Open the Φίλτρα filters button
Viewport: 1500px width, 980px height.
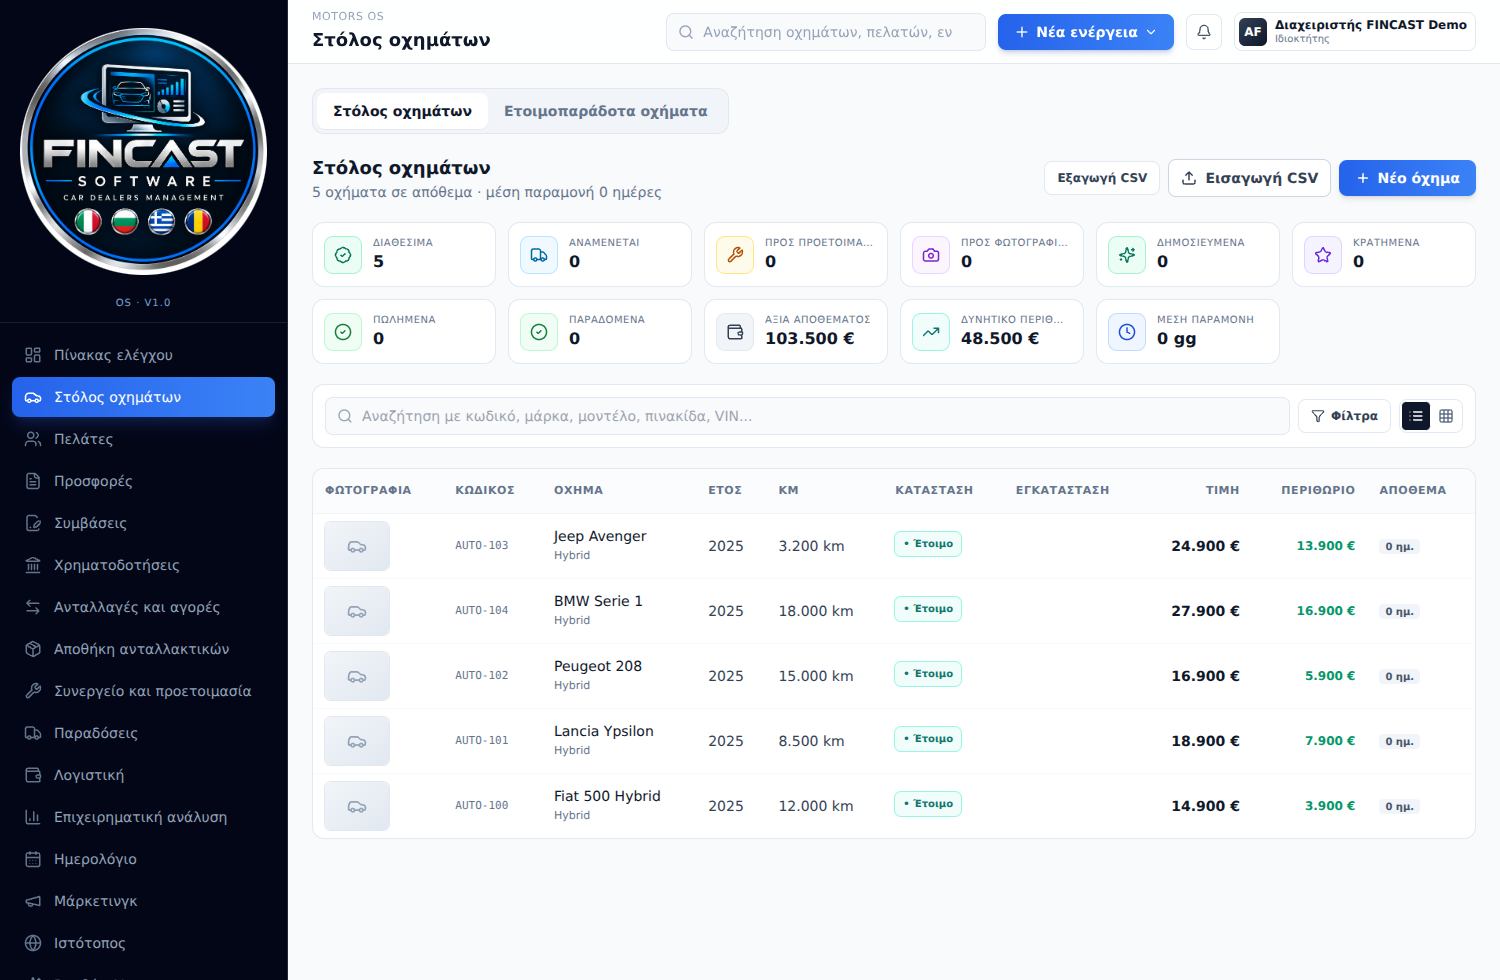1344,416
